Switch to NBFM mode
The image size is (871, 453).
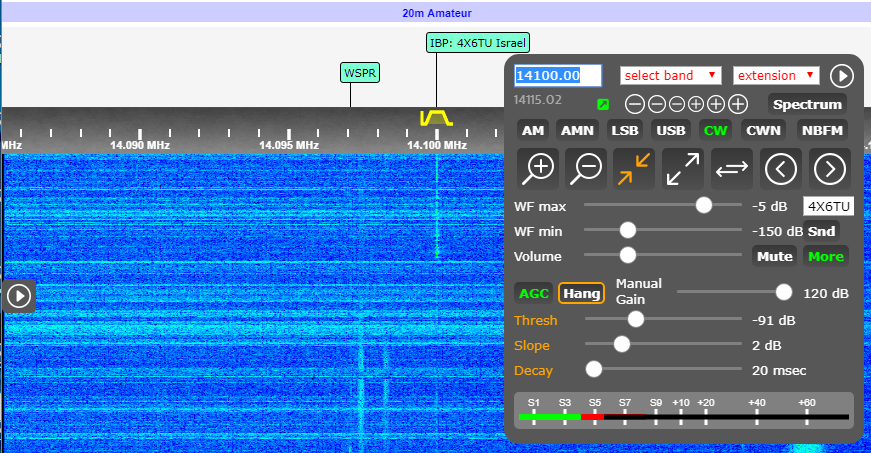(x=822, y=130)
